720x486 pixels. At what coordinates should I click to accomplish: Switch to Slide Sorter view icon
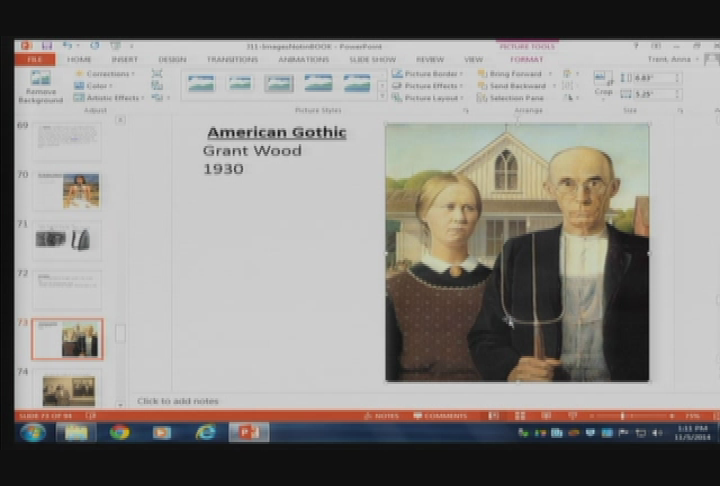520,416
